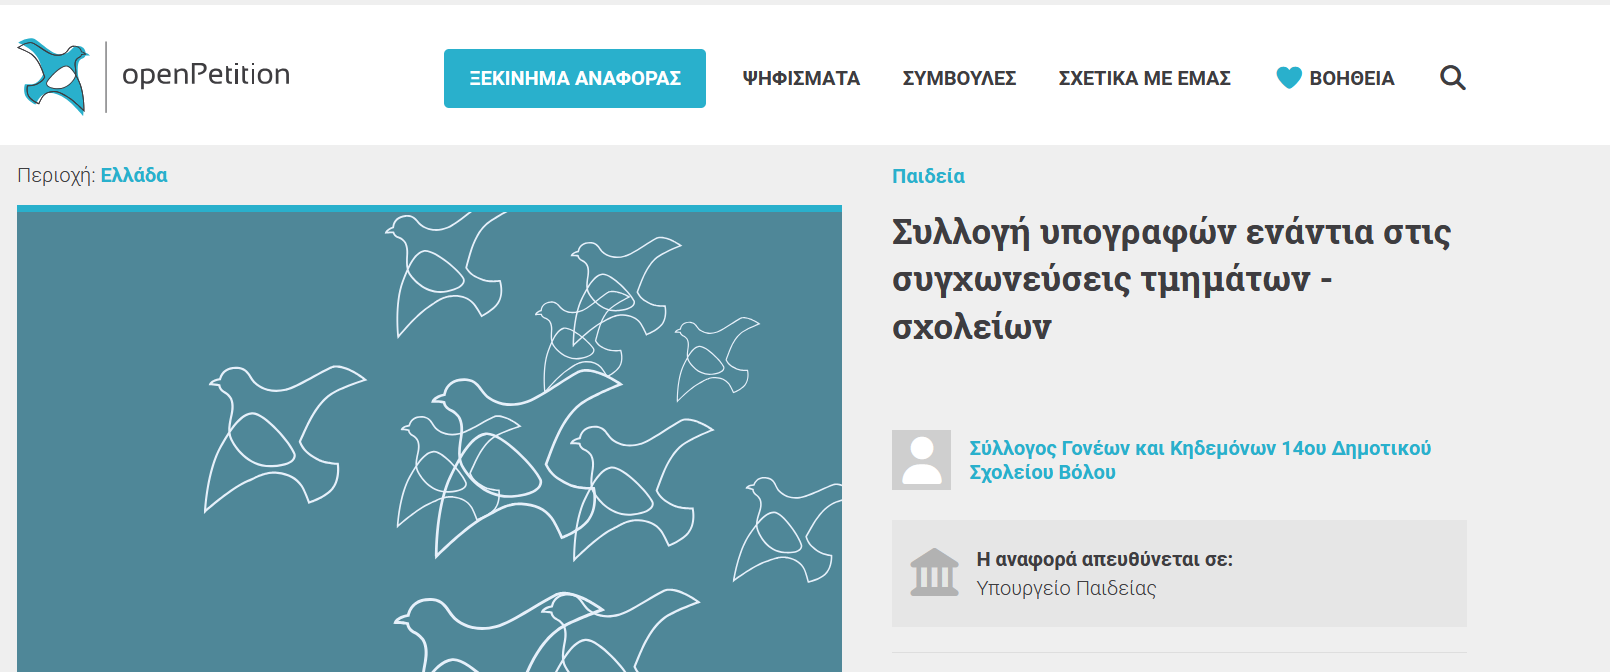
Task: Click the openPetition bird logo
Action: pyautogui.click(x=53, y=76)
